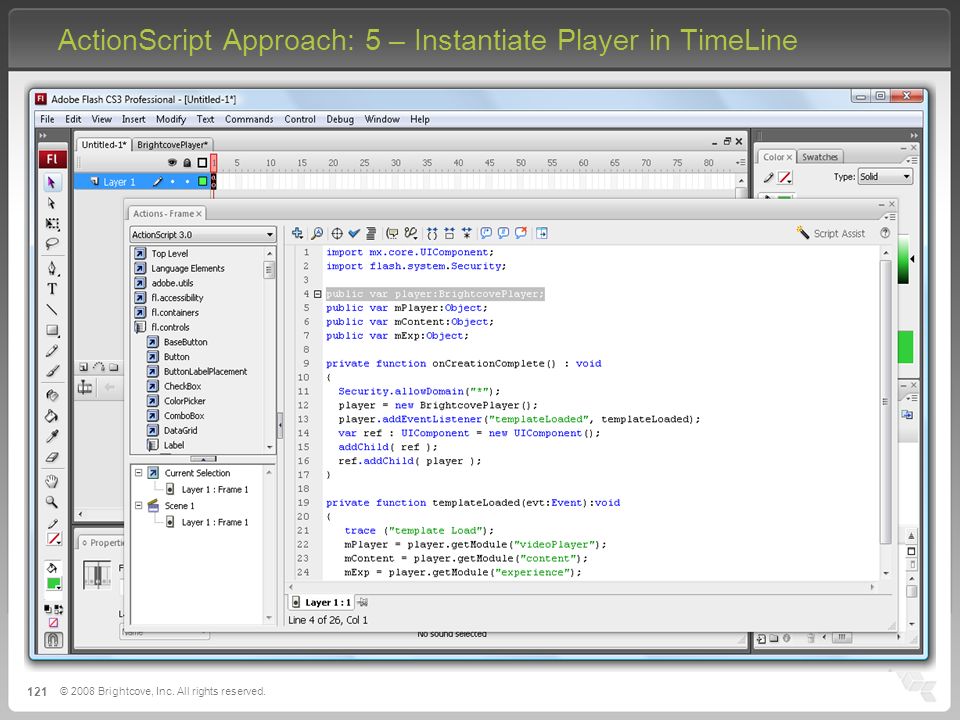Run Check Syntax on the script
Viewport: 960px width, 720px height.
point(354,233)
